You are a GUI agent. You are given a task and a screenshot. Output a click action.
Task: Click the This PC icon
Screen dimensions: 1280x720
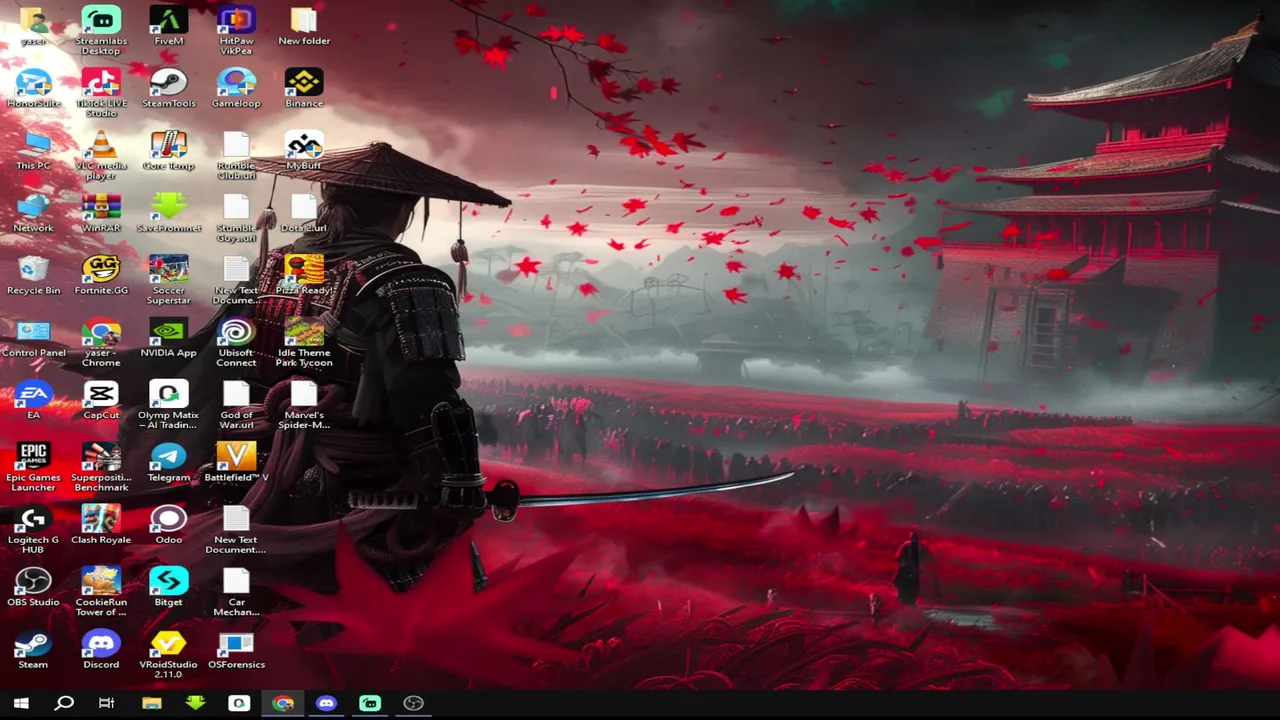point(33,150)
